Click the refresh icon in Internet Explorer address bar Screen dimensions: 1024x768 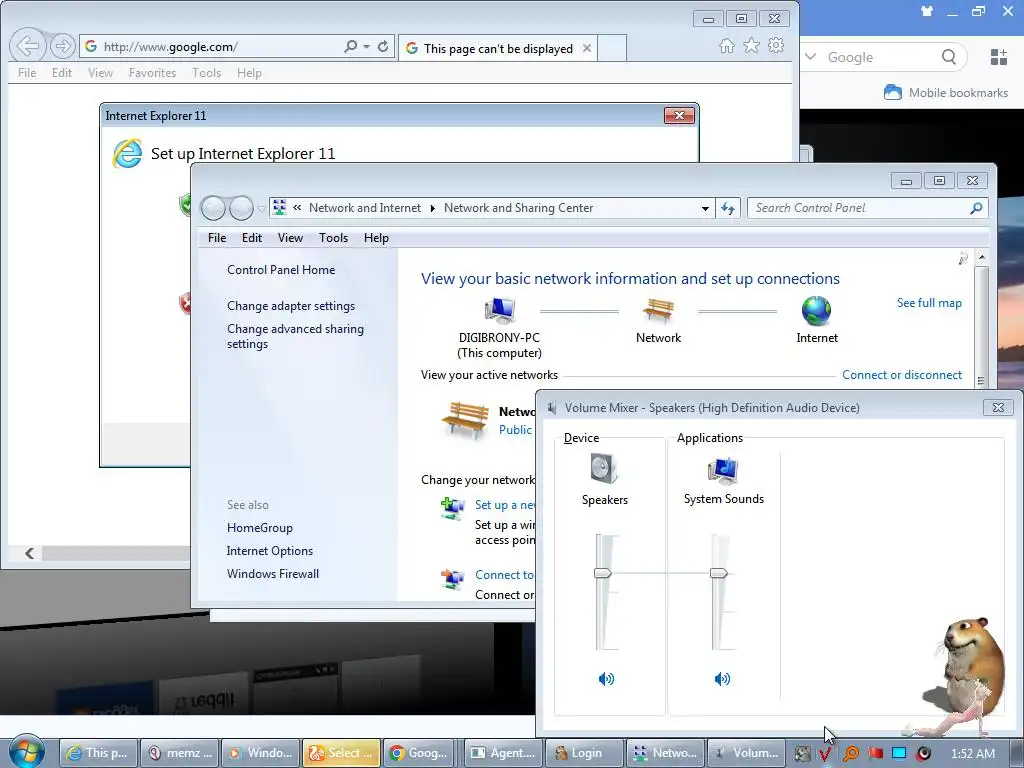(x=383, y=46)
